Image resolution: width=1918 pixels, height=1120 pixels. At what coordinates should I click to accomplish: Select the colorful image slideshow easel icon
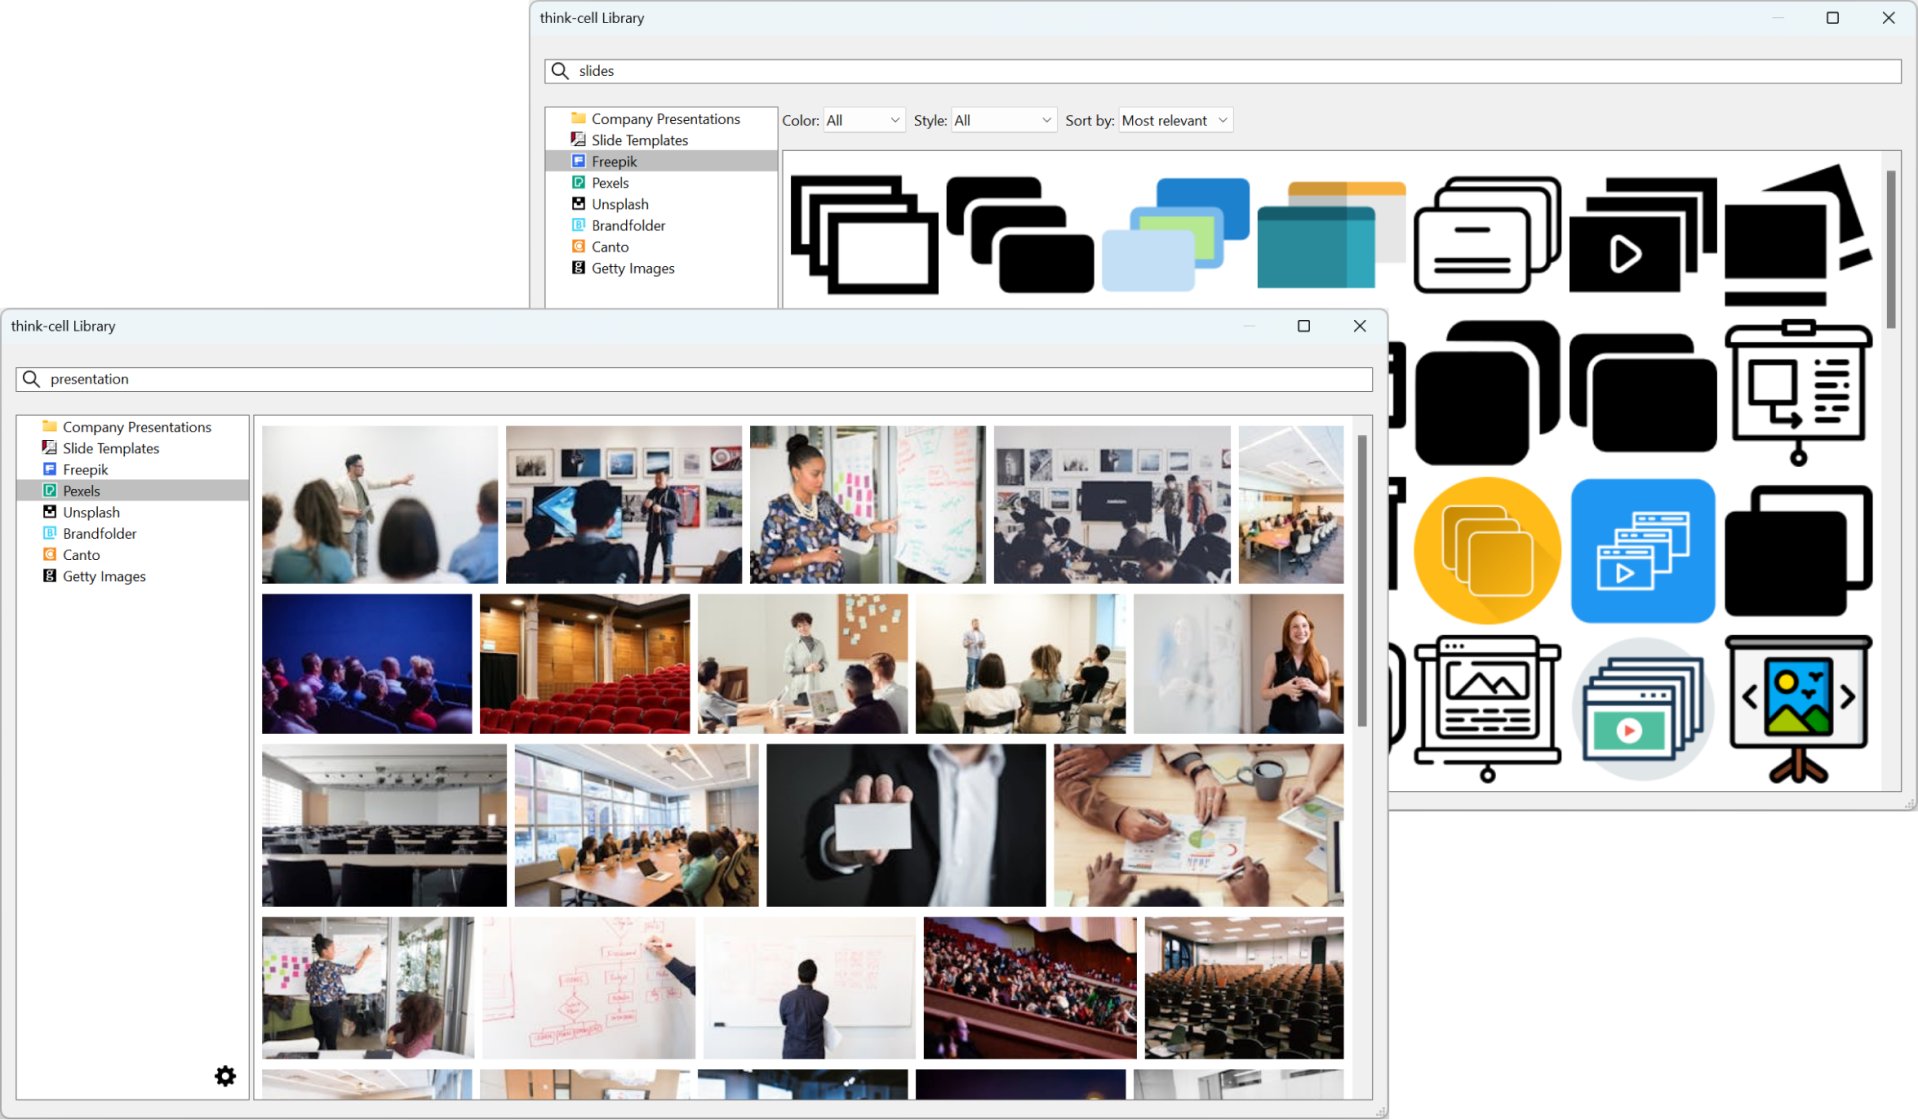(1798, 708)
